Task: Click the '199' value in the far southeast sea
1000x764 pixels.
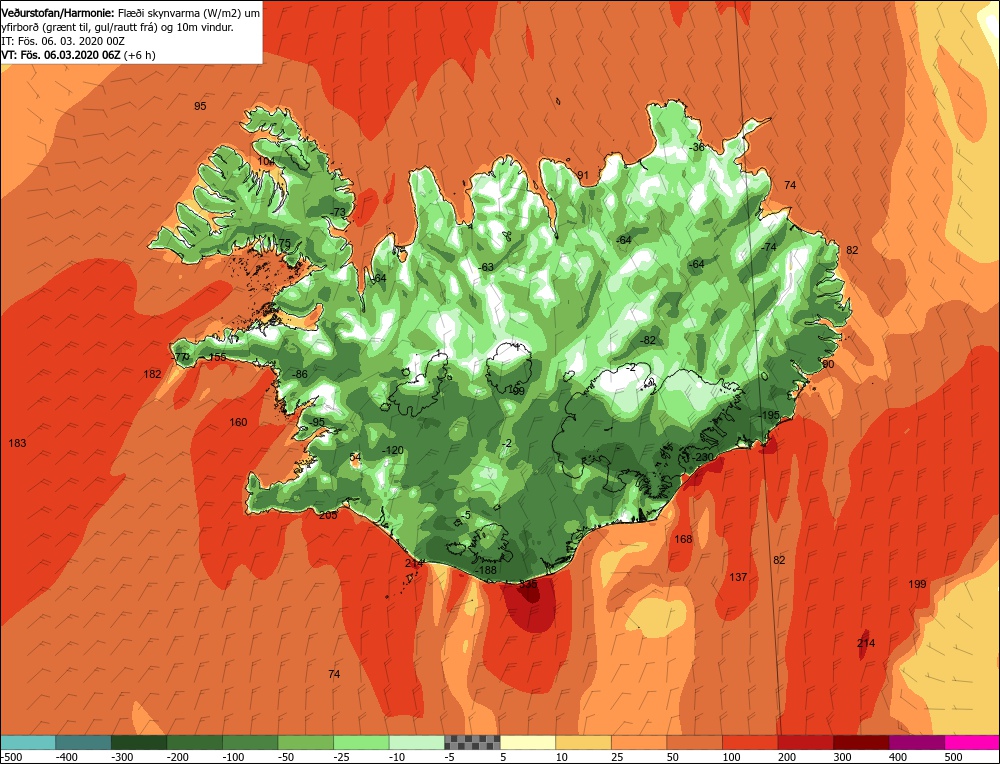Action: [x=917, y=584]
